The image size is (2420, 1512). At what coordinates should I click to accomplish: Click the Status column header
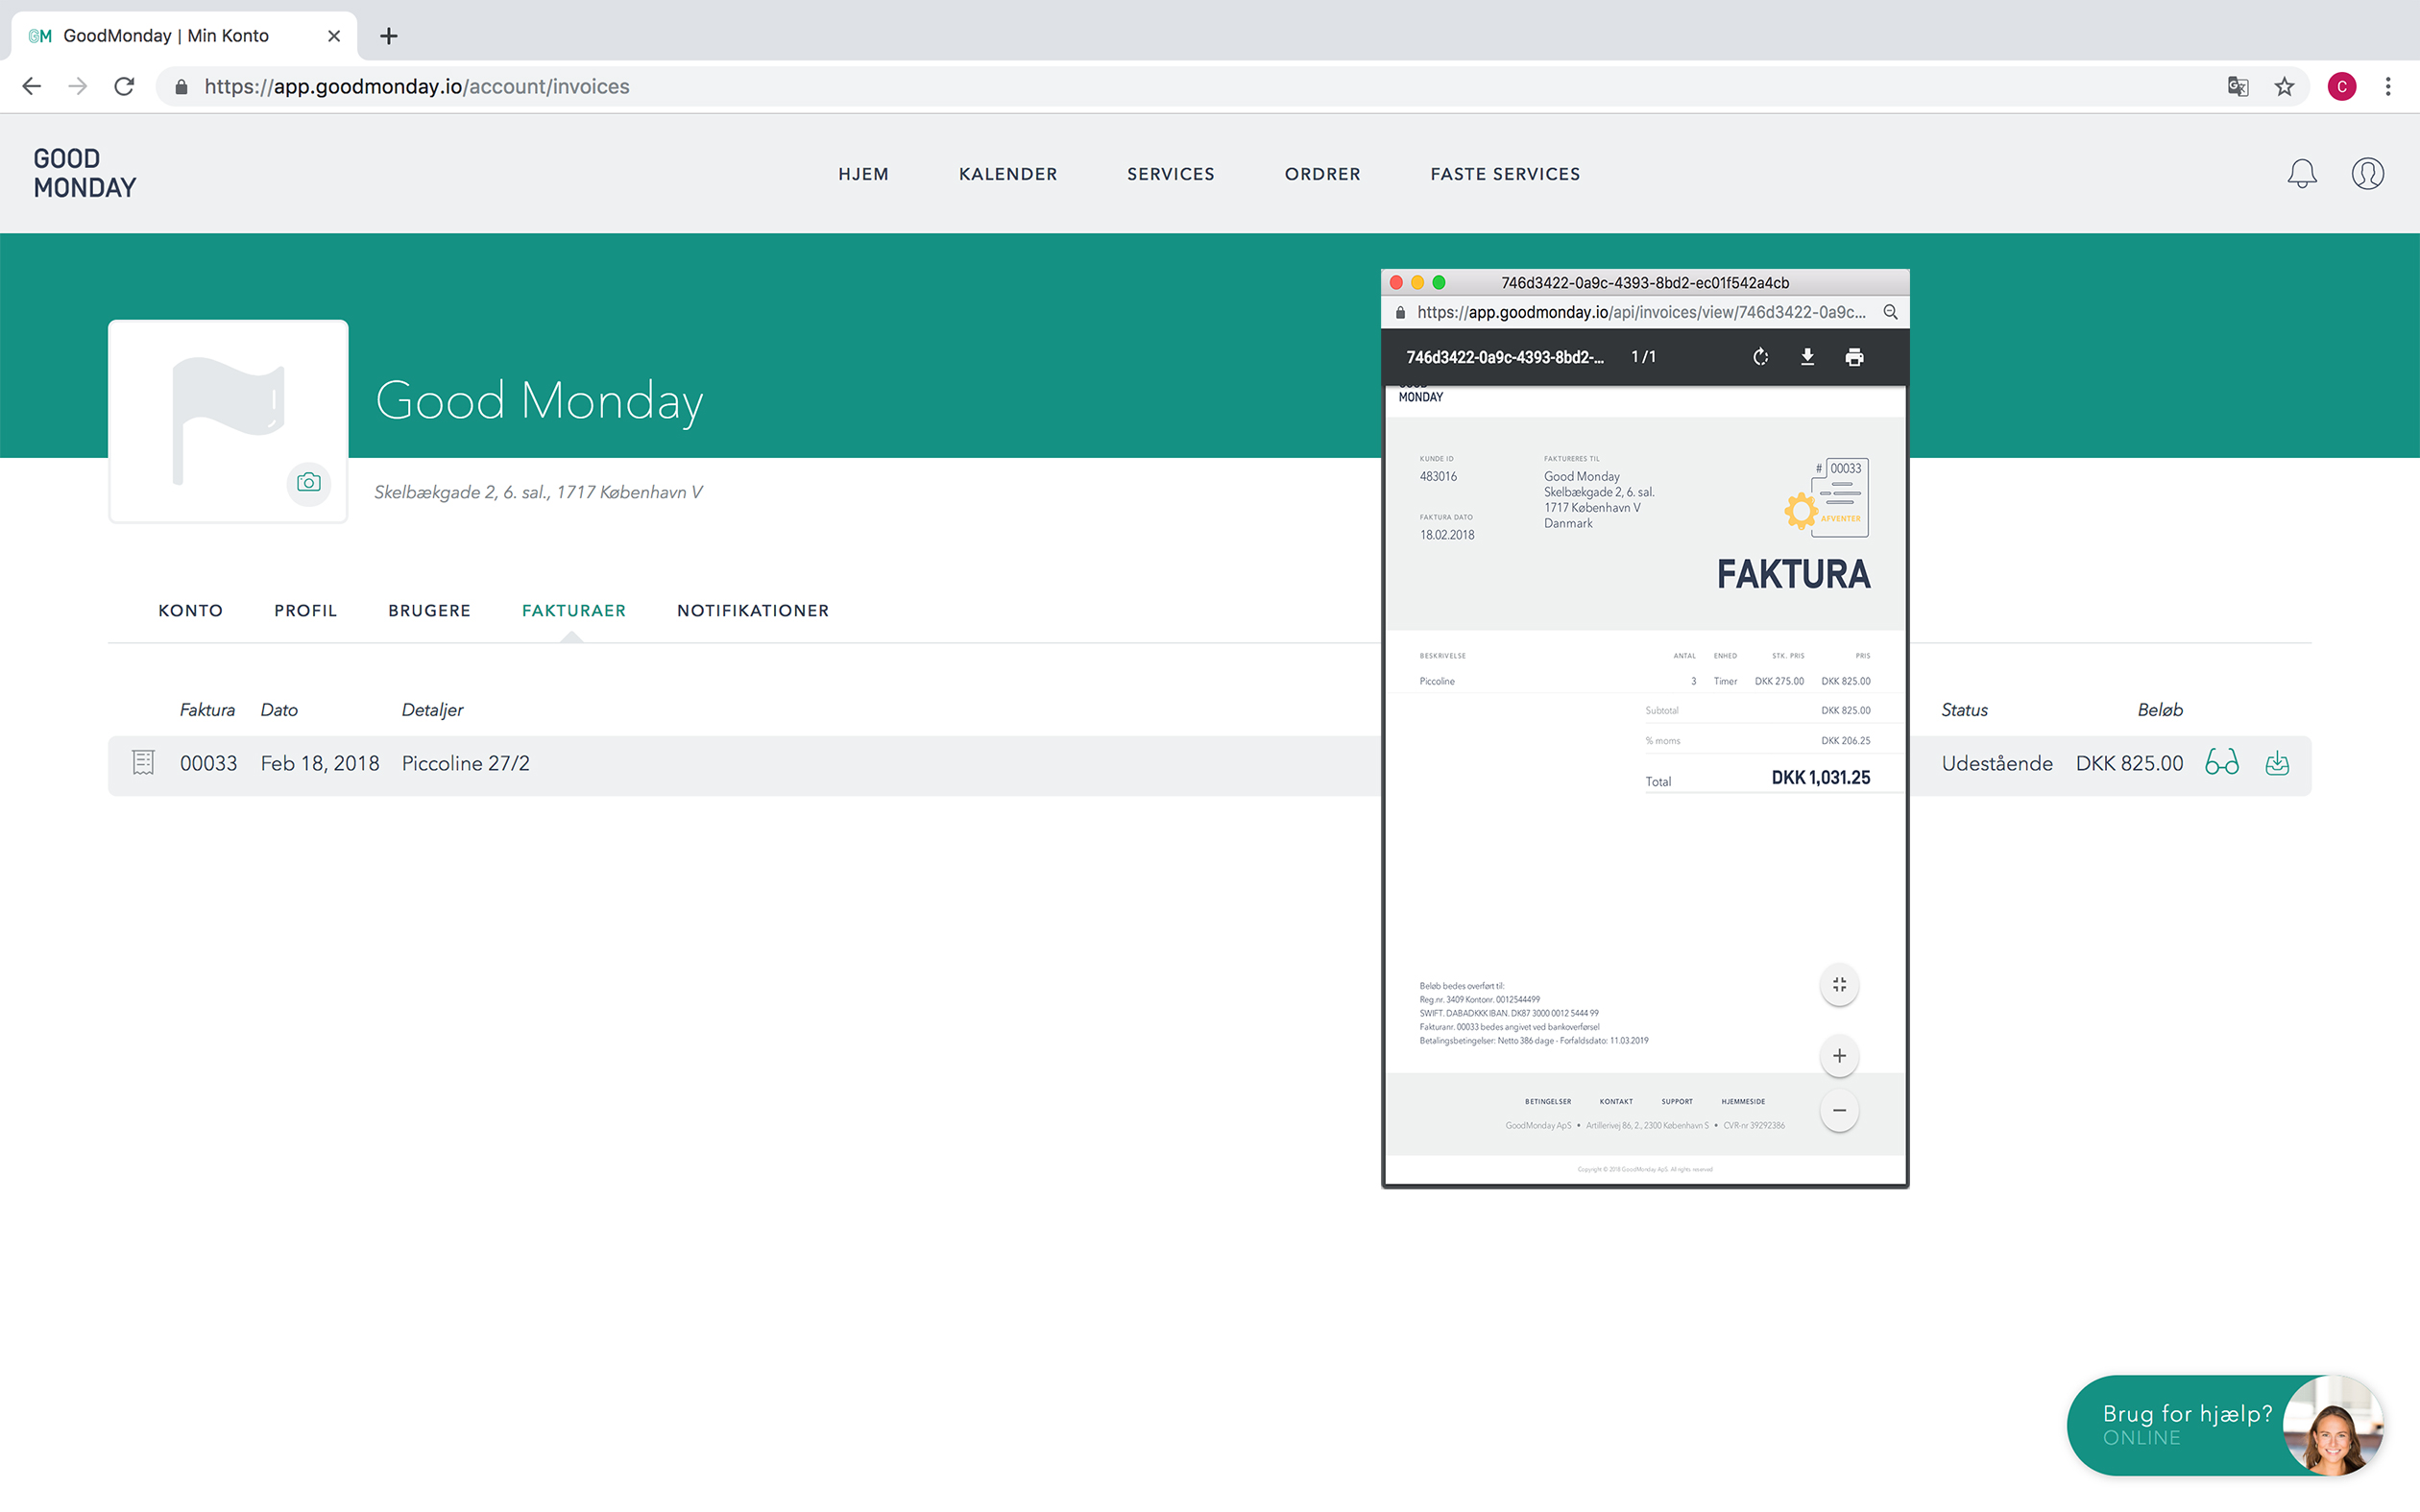tap(1964, 710)
